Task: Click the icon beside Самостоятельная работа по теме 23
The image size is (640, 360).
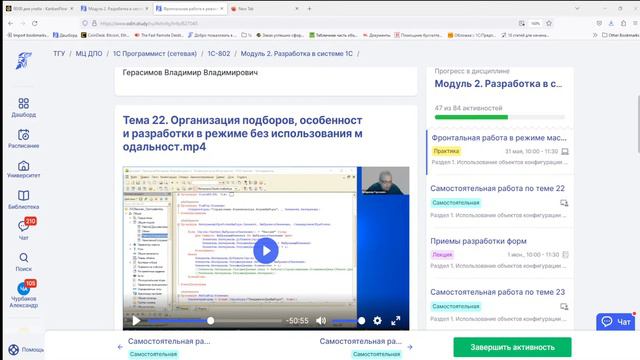Action: point(564,307)
